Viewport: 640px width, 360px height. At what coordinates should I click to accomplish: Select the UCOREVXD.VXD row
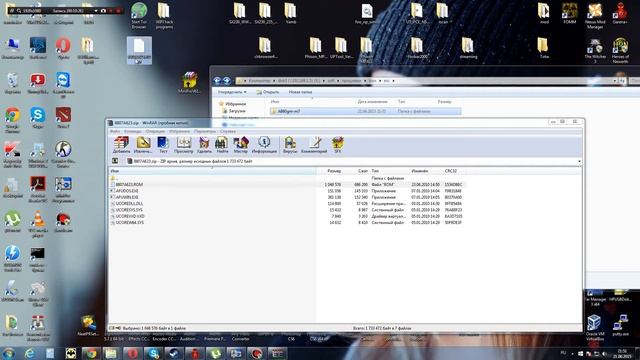pos(287,216)
